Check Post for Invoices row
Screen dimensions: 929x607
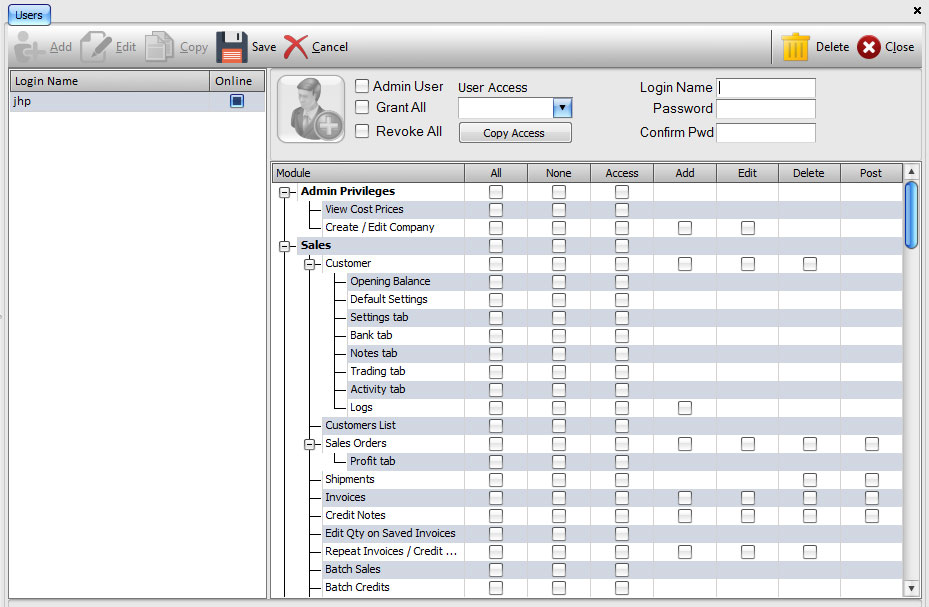tap(872, 498)
